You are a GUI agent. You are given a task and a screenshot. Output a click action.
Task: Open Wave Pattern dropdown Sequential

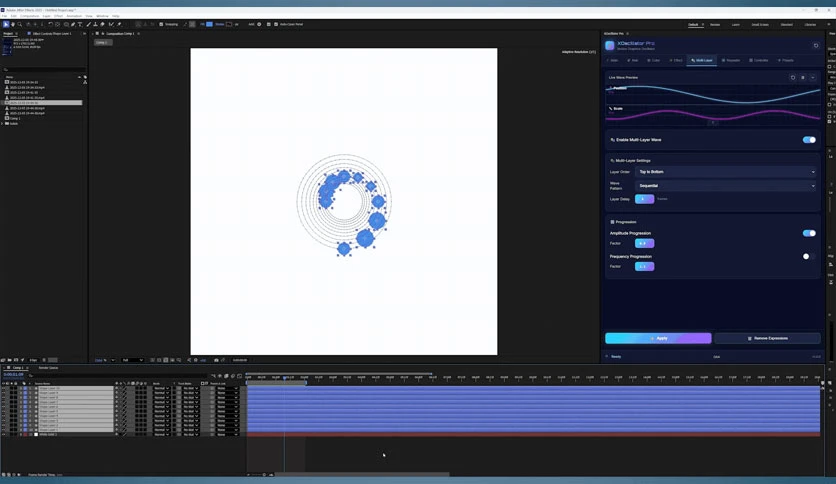pyautogui.click(x=726, y=185)
